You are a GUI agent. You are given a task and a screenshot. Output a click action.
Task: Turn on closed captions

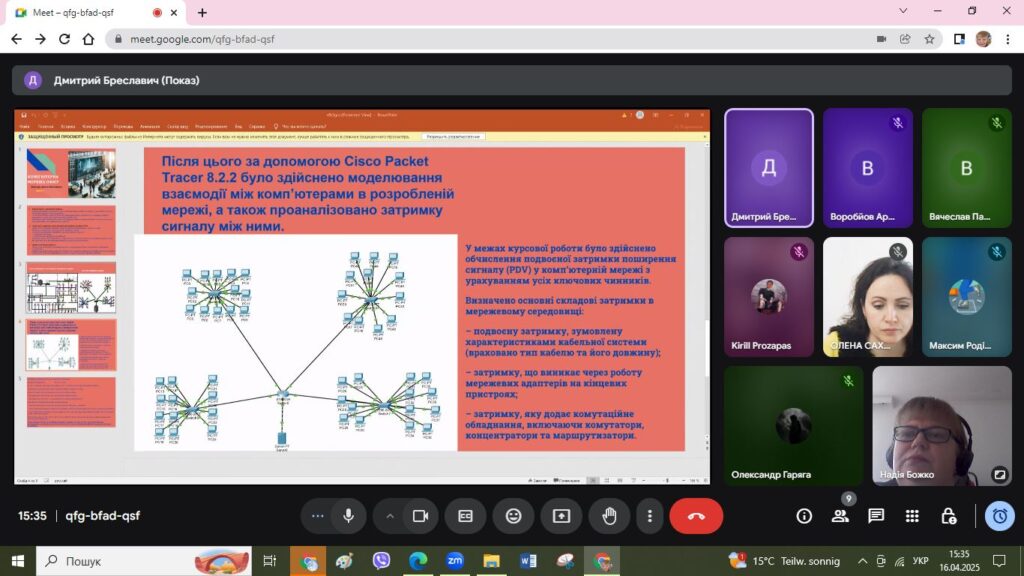(x=465, y=516)
